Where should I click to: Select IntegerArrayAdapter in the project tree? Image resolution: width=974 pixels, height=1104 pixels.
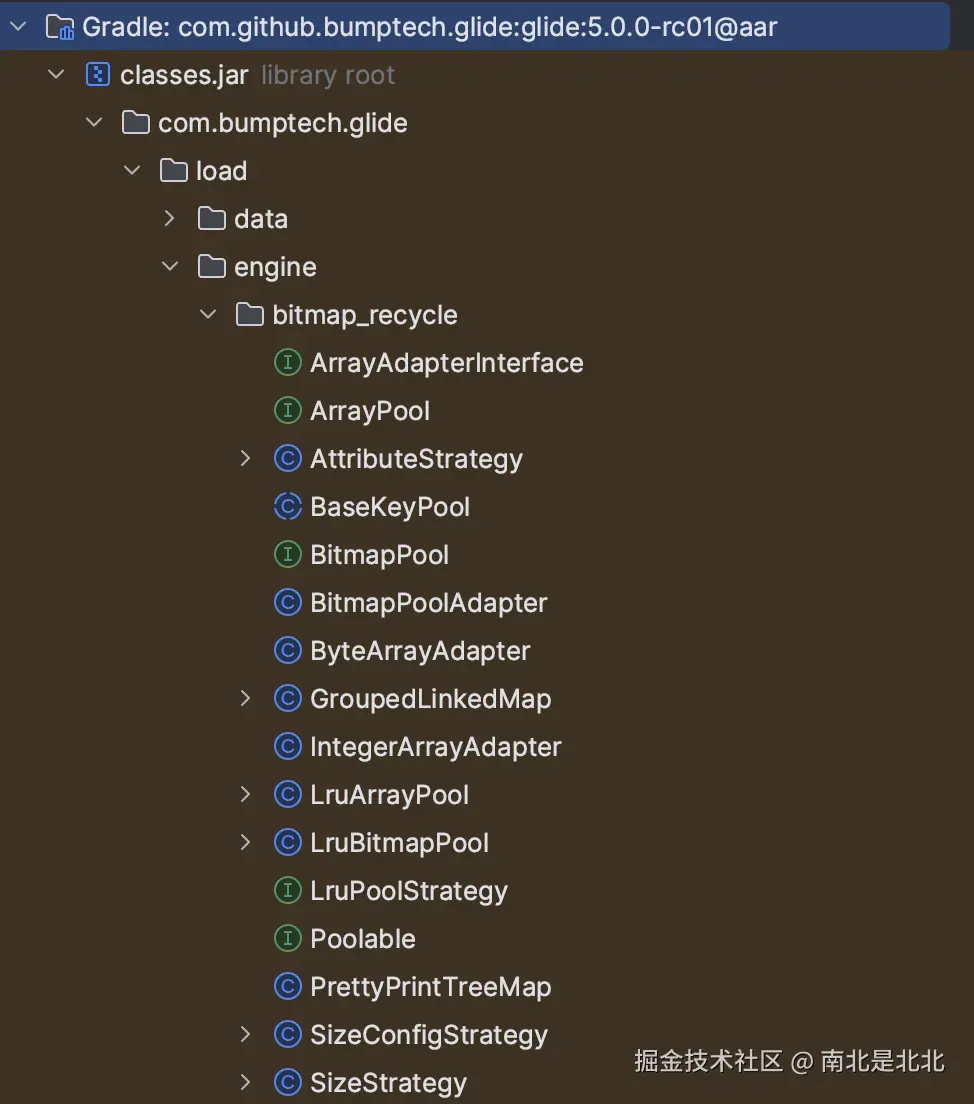coord(435,747)
